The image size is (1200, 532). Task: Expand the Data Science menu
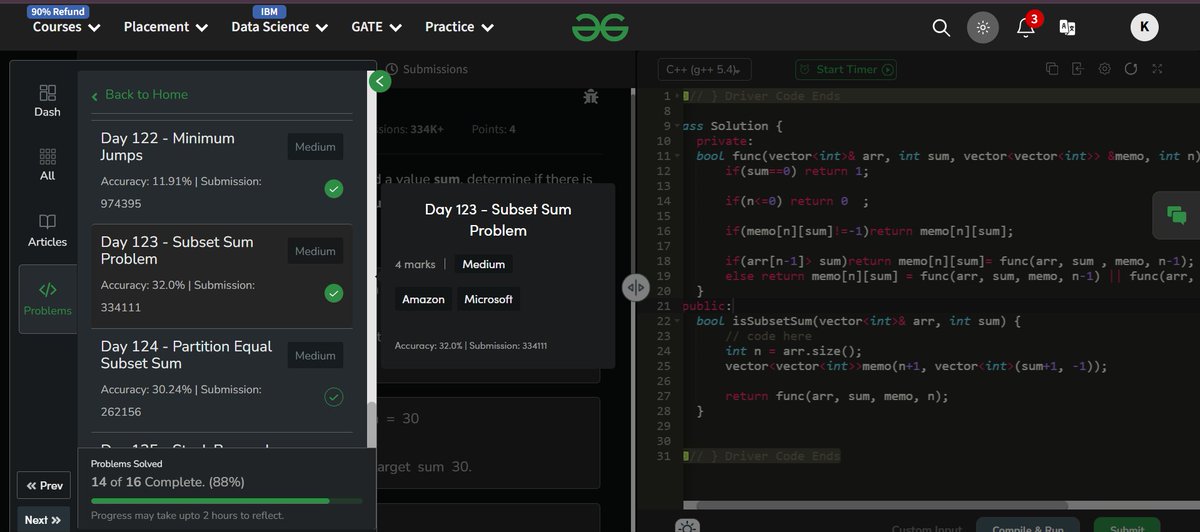click(281, 27)
